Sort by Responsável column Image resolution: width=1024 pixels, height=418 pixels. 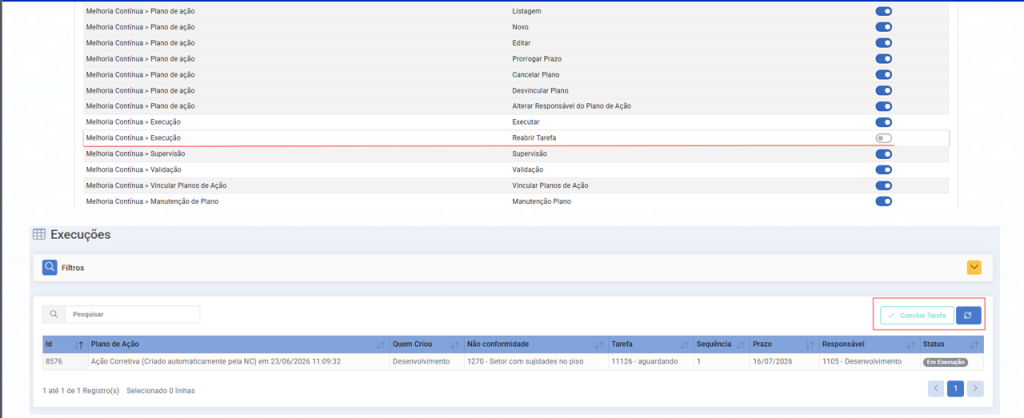(x=869, y=344)
